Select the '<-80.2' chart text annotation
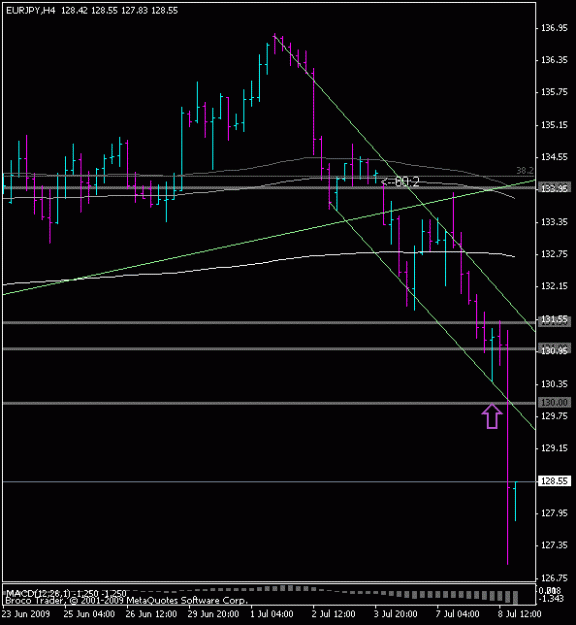The image size is (576, 625). point(400,182)
